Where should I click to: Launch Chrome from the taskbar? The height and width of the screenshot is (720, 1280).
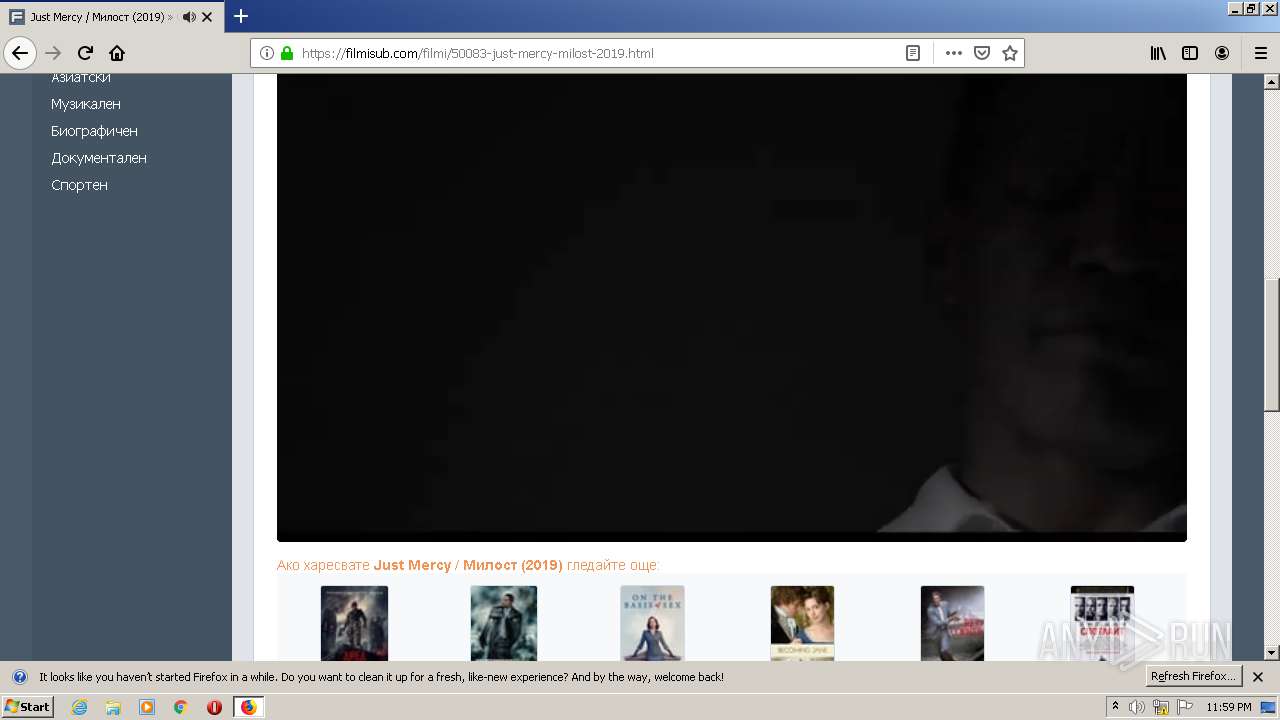181,707
